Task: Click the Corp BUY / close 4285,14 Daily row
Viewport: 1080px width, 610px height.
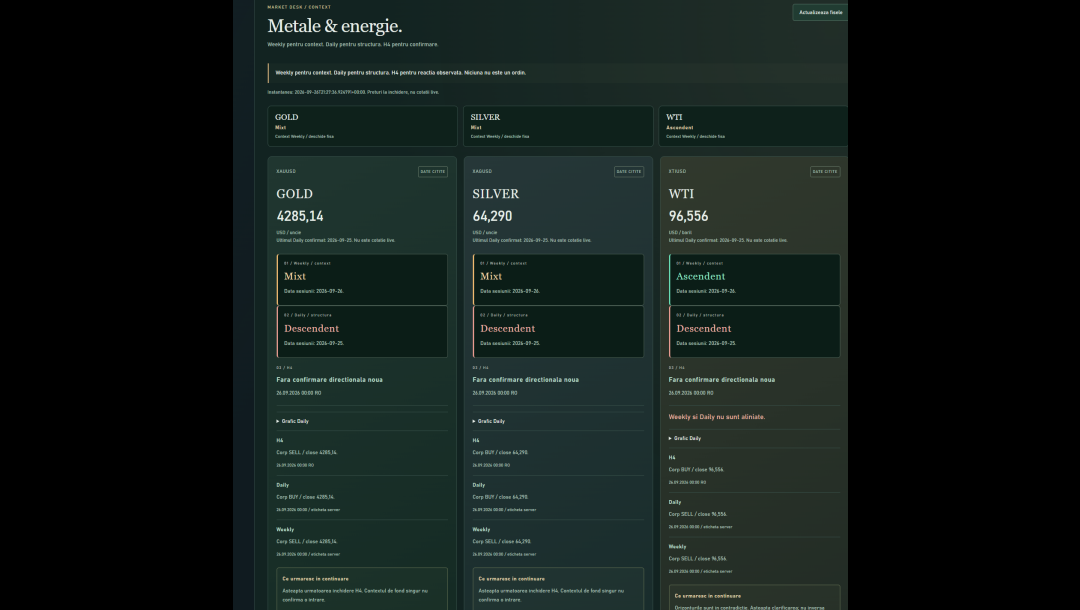Action: [x=306, y=497]
